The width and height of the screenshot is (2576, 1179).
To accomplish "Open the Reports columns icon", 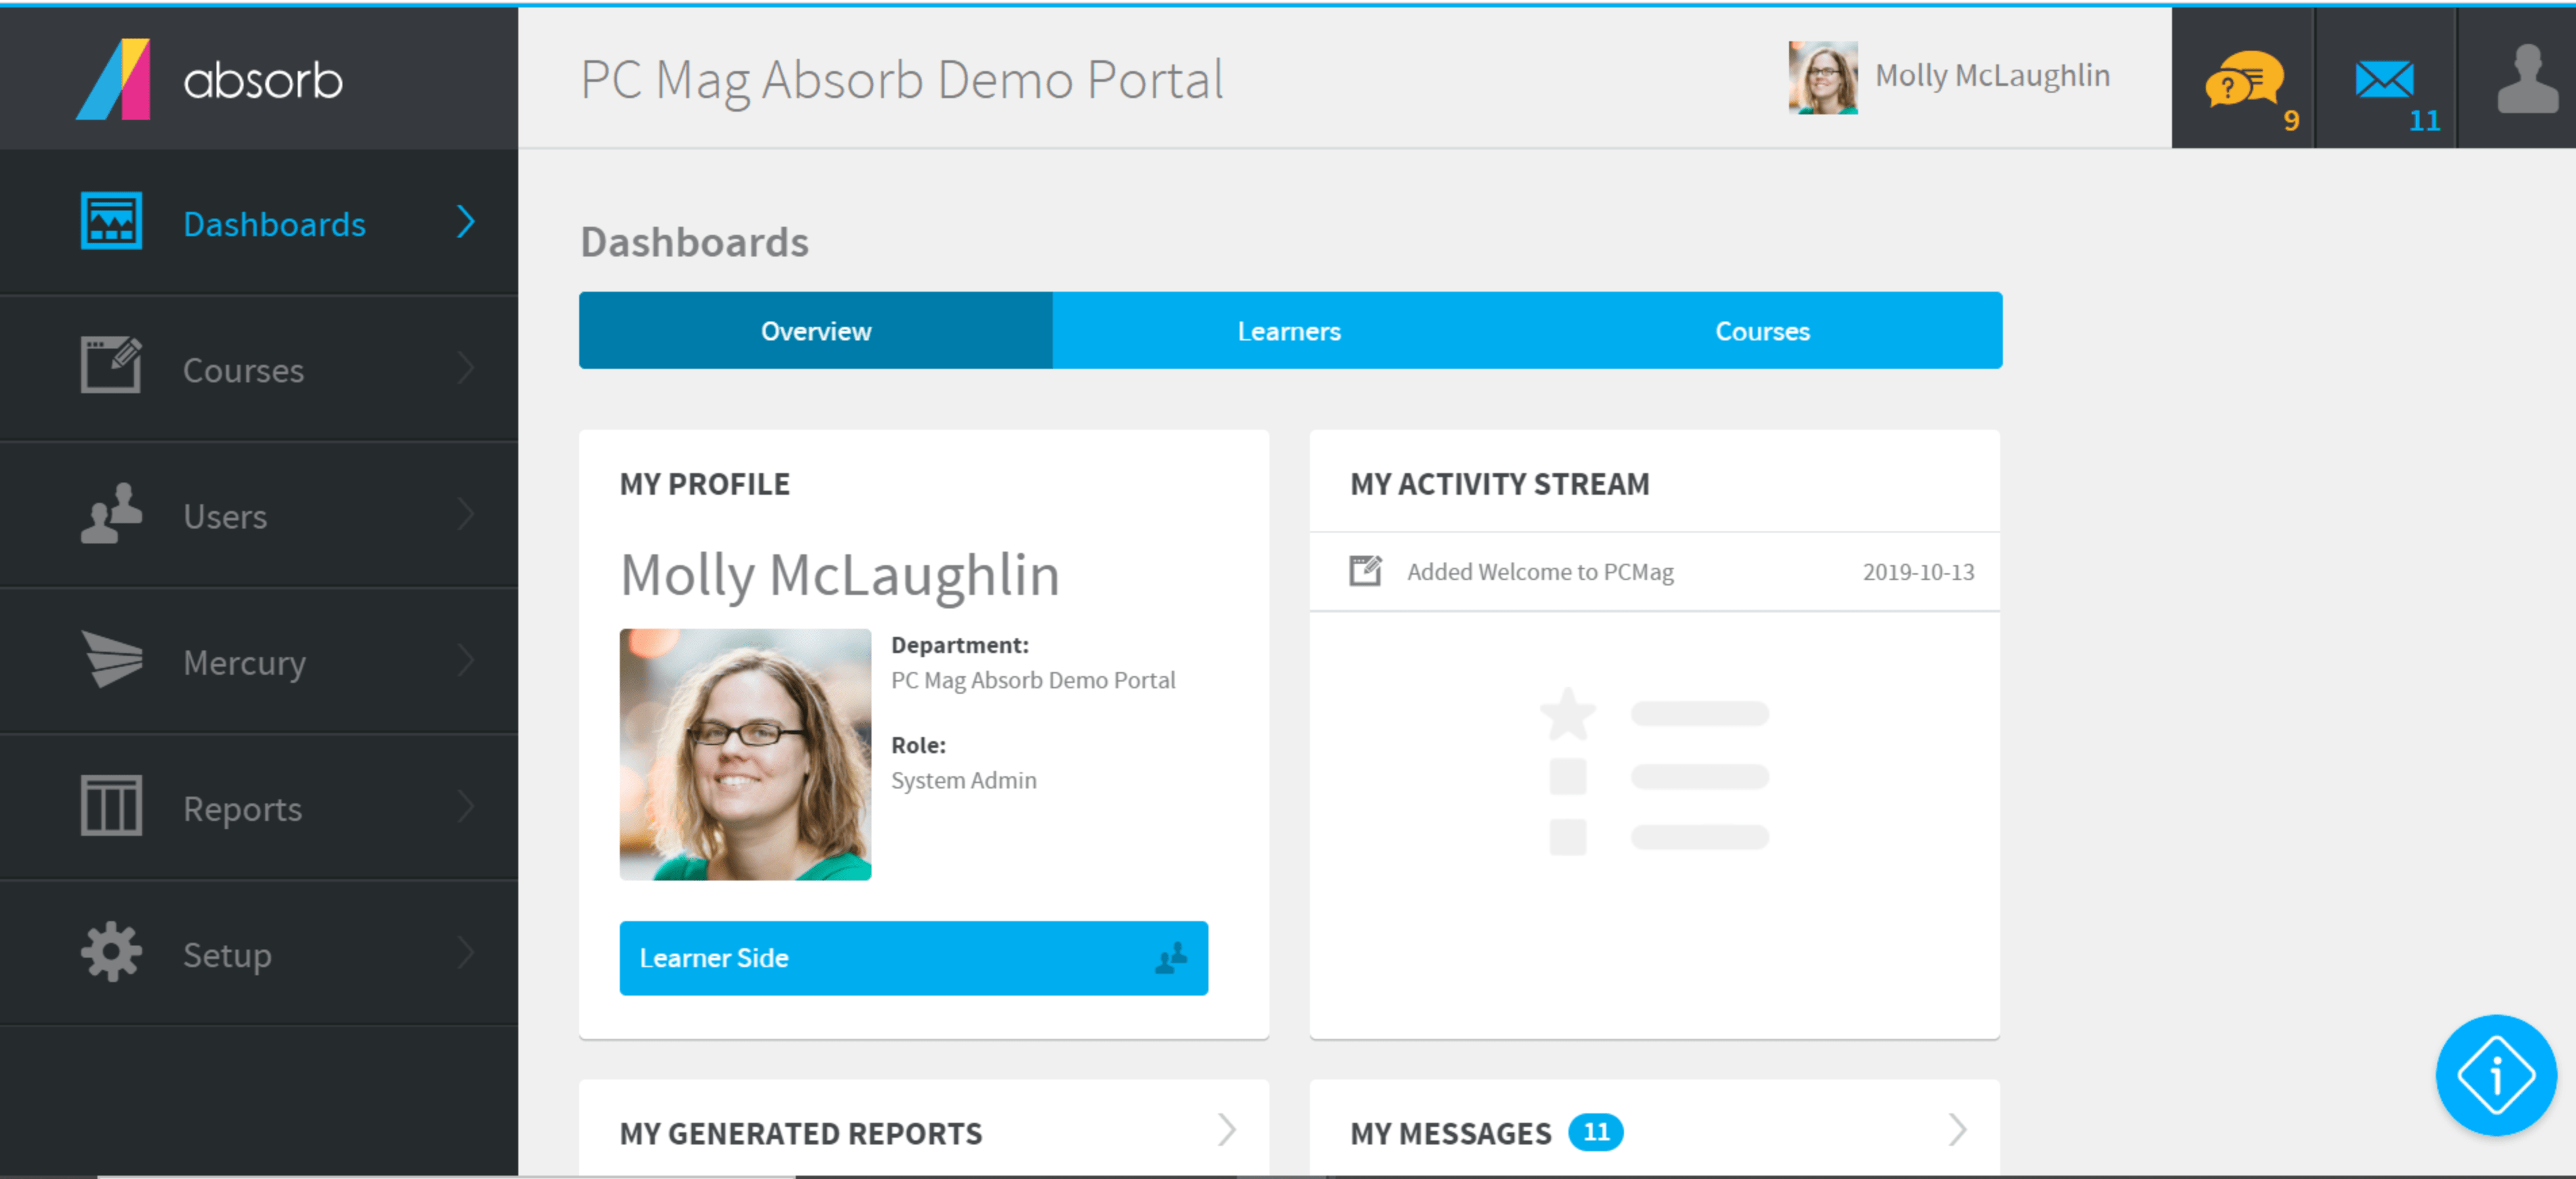I will (111, 805).
